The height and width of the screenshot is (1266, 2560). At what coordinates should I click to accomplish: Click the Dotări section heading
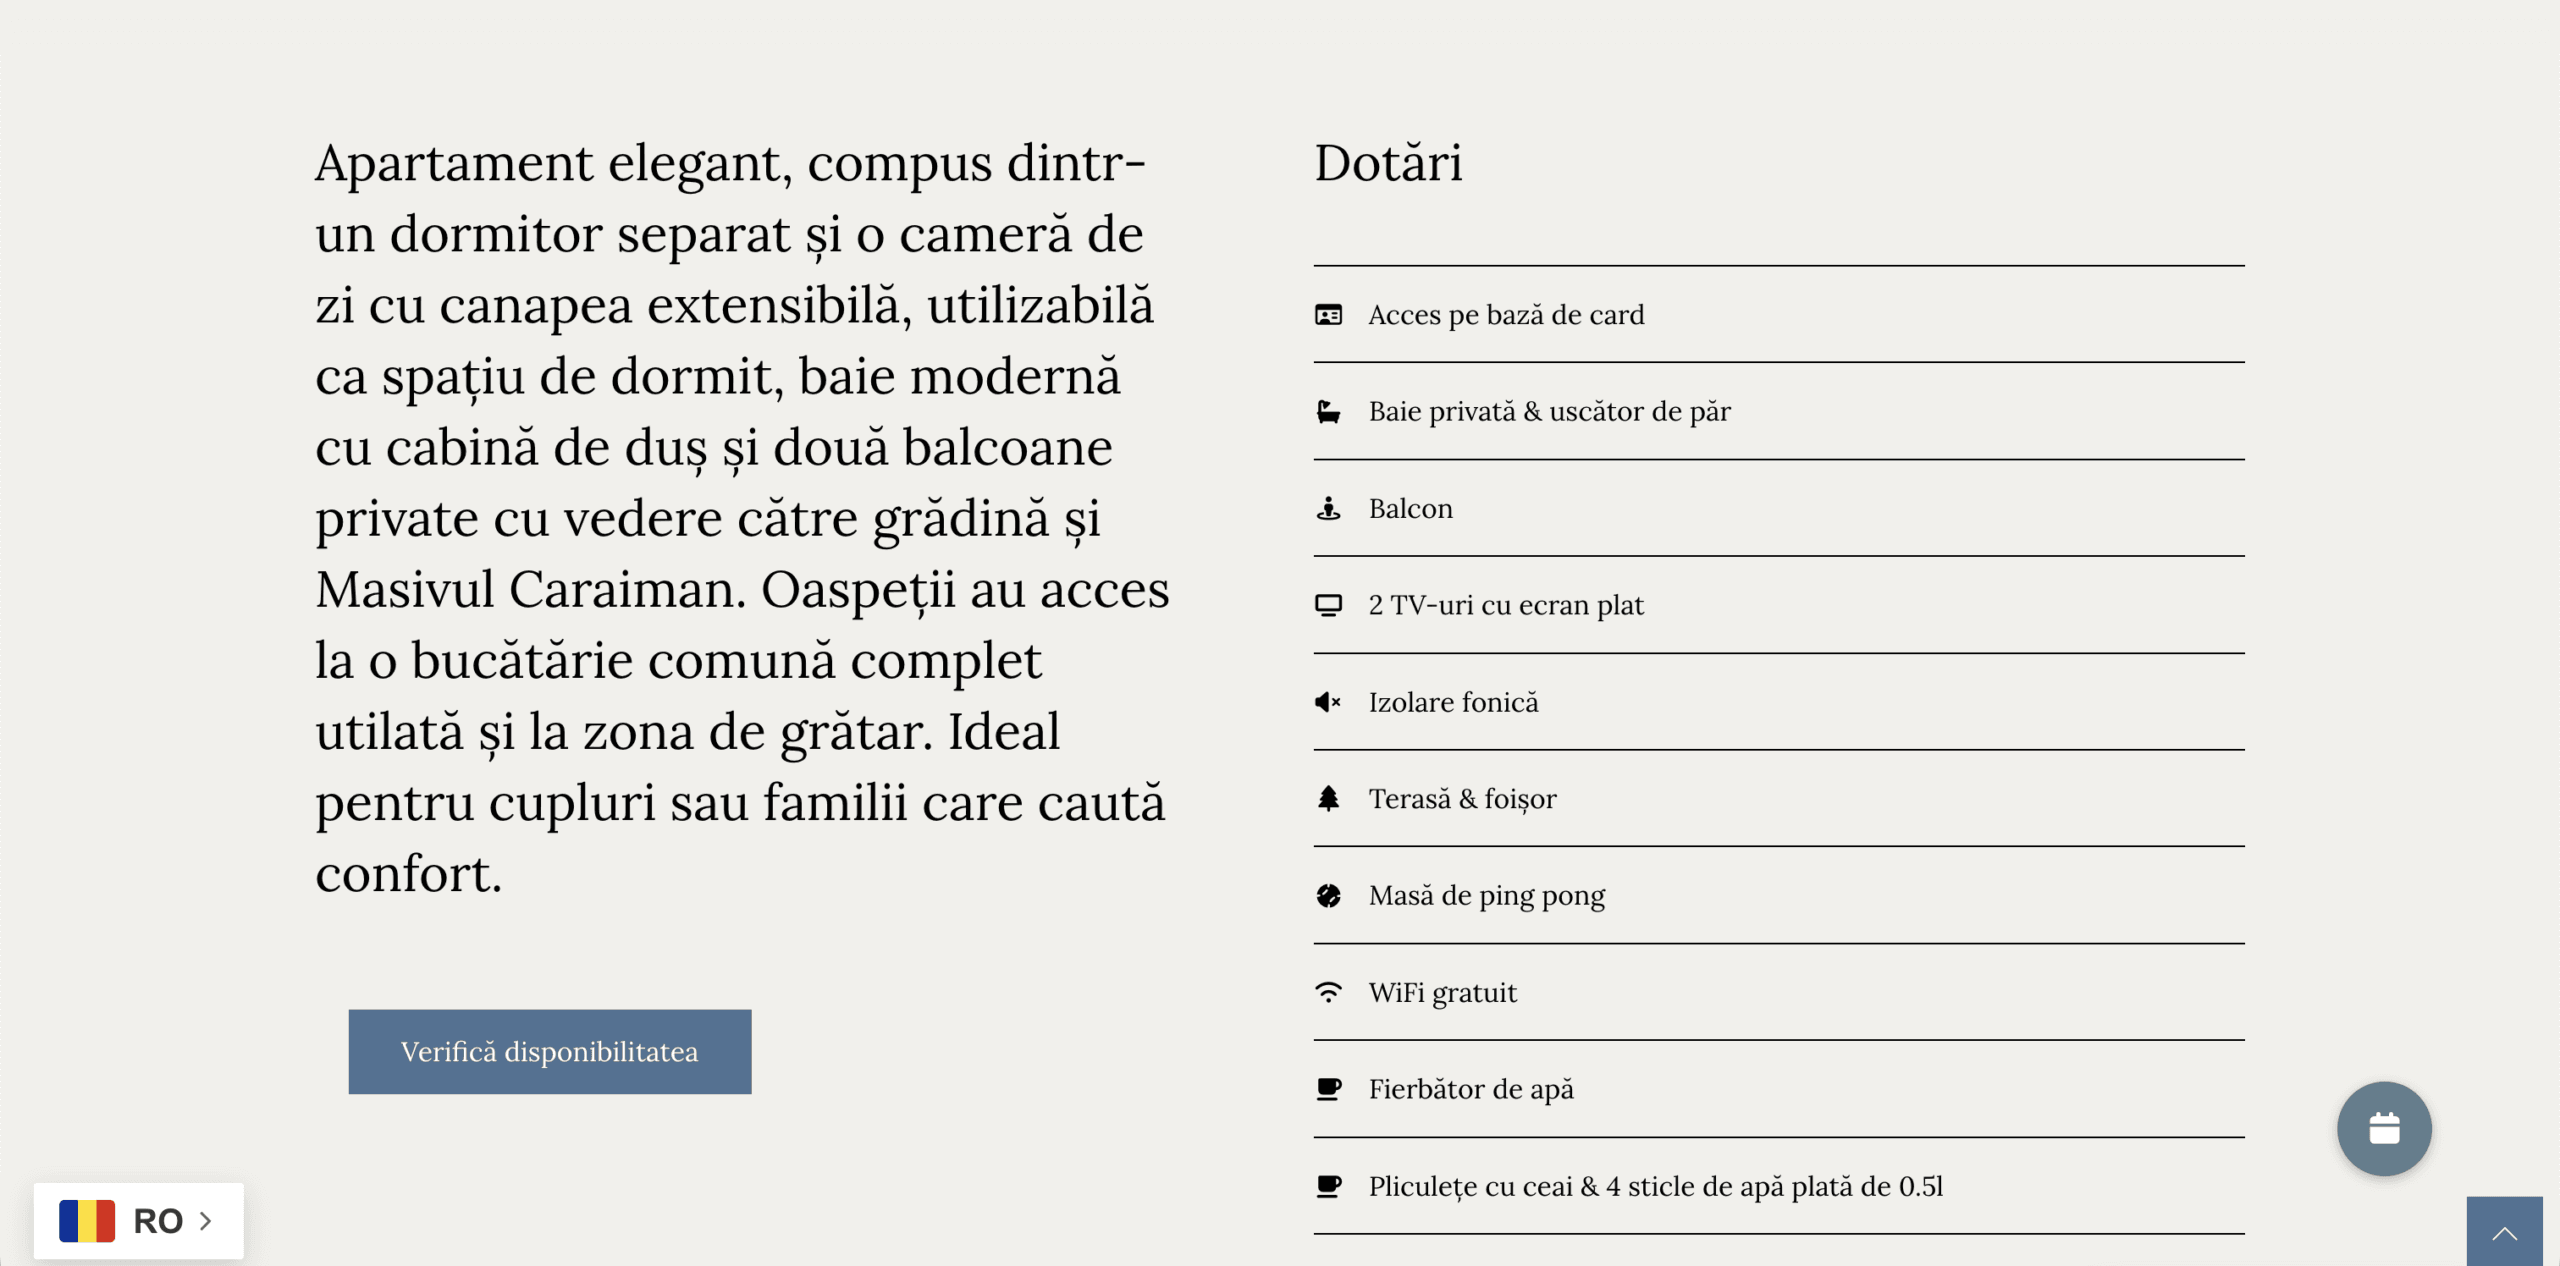(1388, 163)
